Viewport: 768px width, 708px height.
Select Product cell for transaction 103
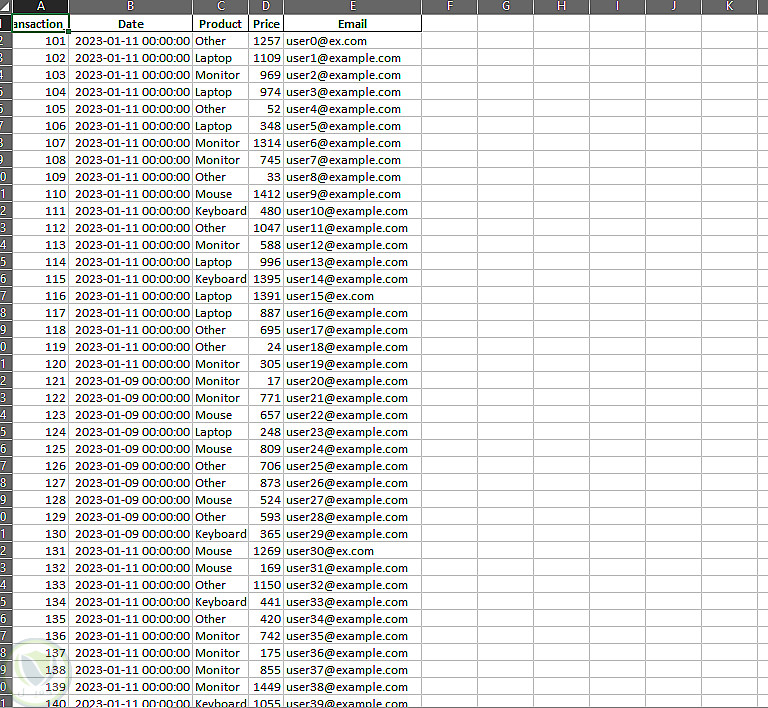pos(220,75)
